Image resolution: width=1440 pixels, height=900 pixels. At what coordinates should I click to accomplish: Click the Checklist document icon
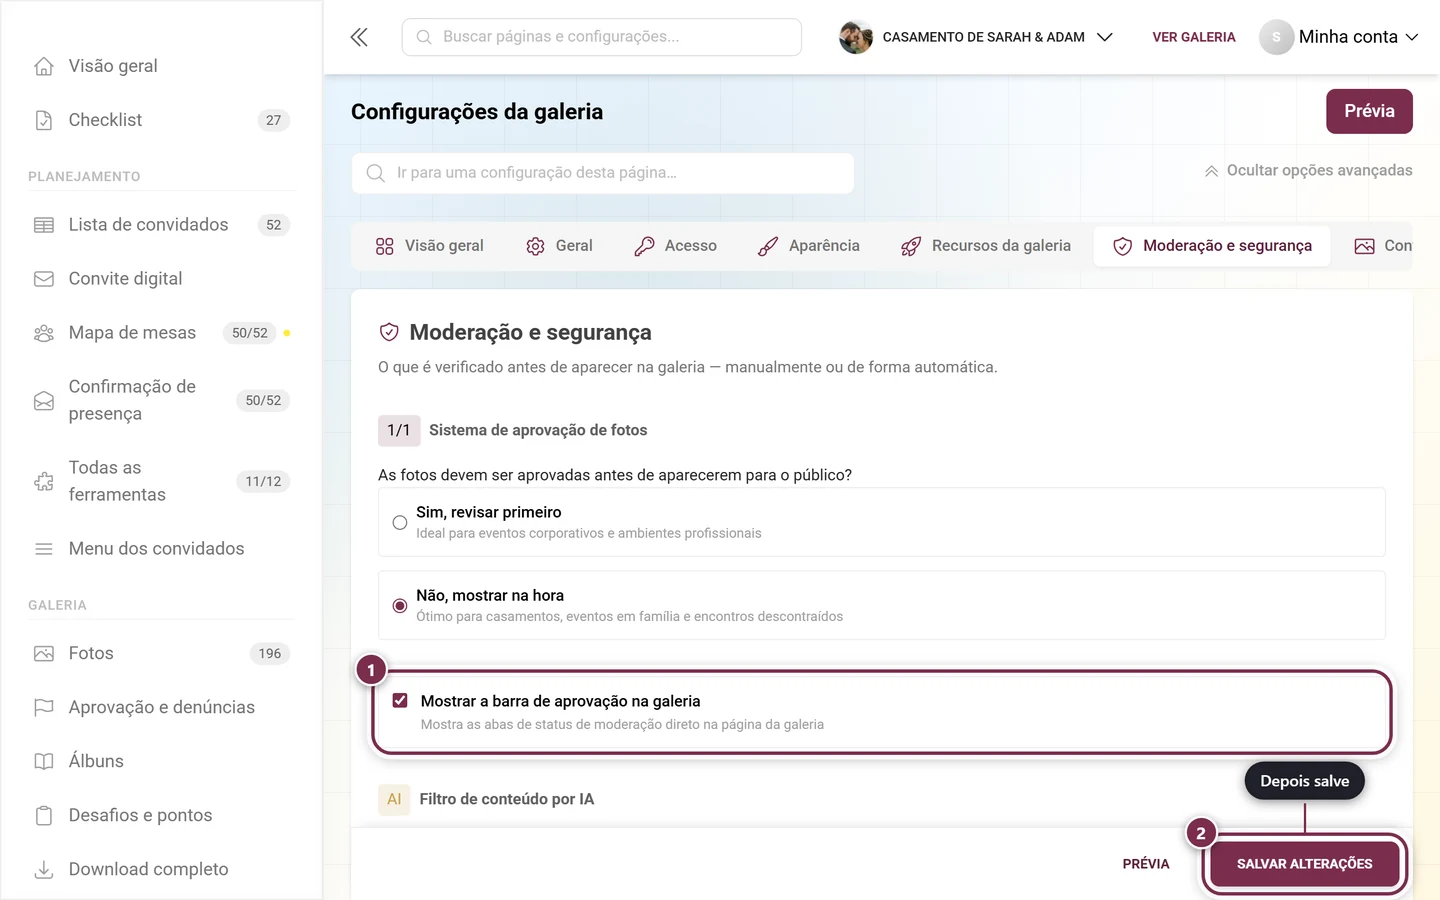click(x=44, y=120)
